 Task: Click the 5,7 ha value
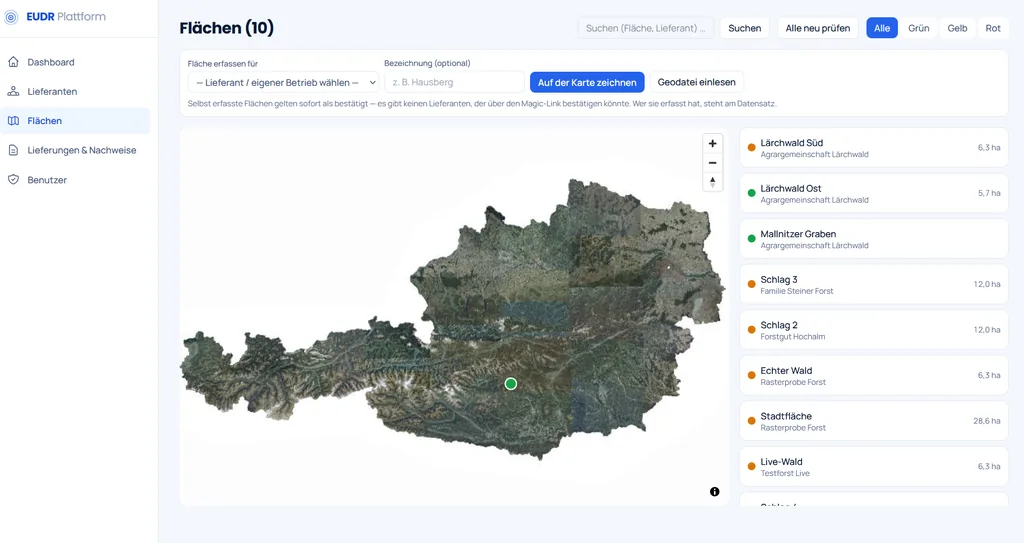click(x=989, y=193)
